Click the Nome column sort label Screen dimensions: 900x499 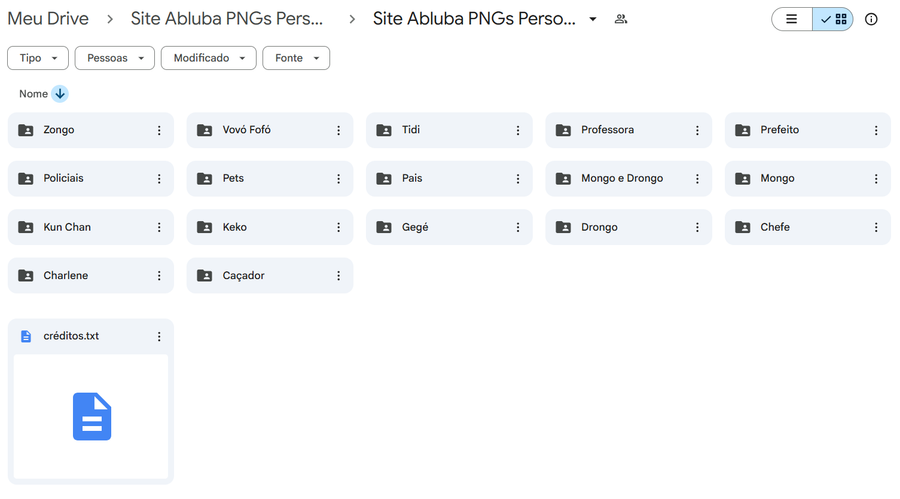coord(33,94)
